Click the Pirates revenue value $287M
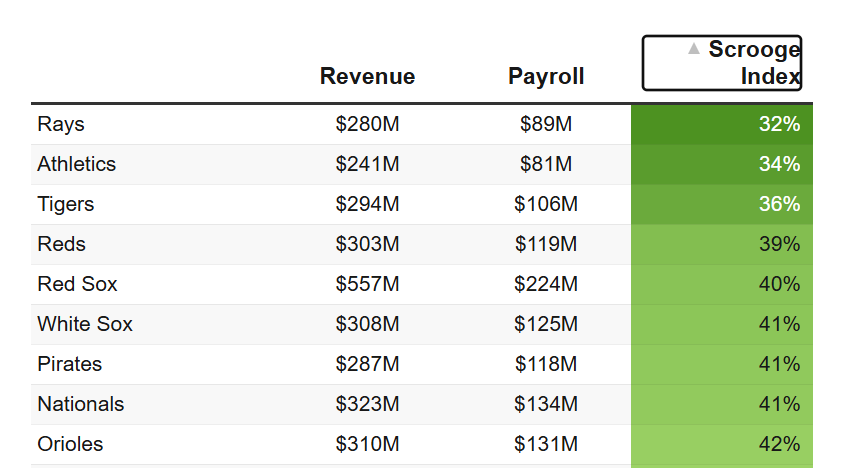This screenshot has width=848, height=468. click(367, 365)
